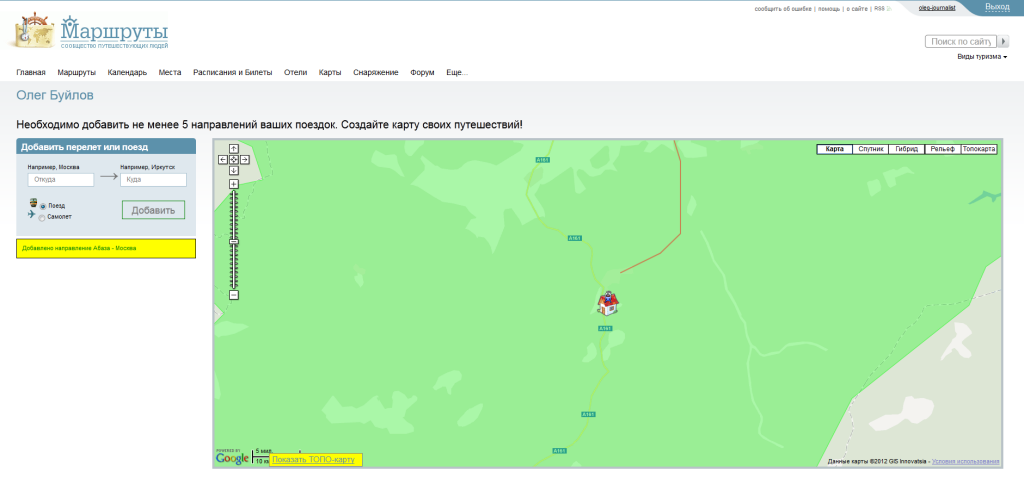The width and height of the screenshot is (1024, 479).
Task: Click the map zoom-in plus button
Action: pyautogui.click(x=234, y=184)
